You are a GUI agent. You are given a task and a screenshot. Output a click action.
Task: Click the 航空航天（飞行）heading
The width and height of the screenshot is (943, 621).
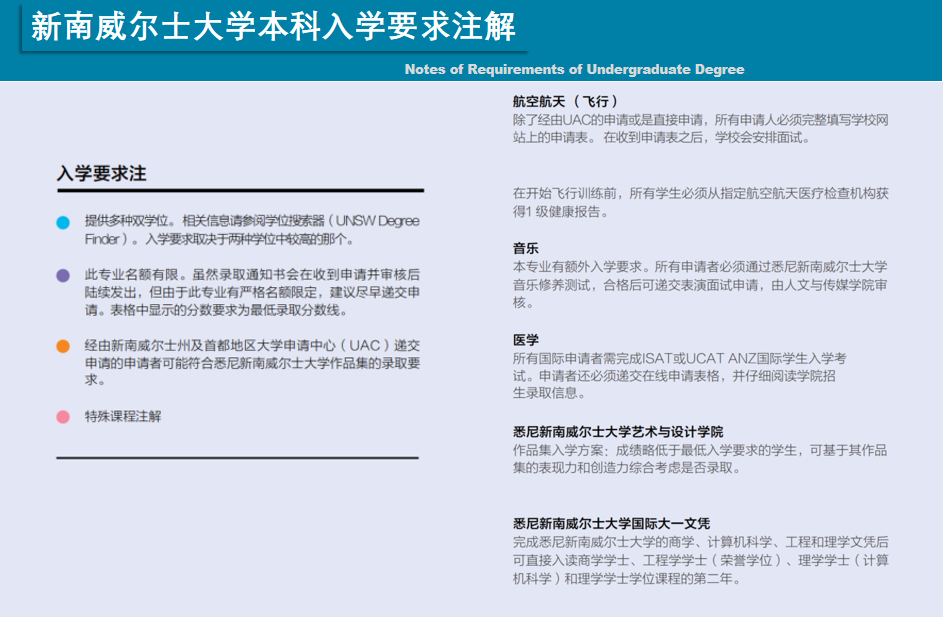566,101
